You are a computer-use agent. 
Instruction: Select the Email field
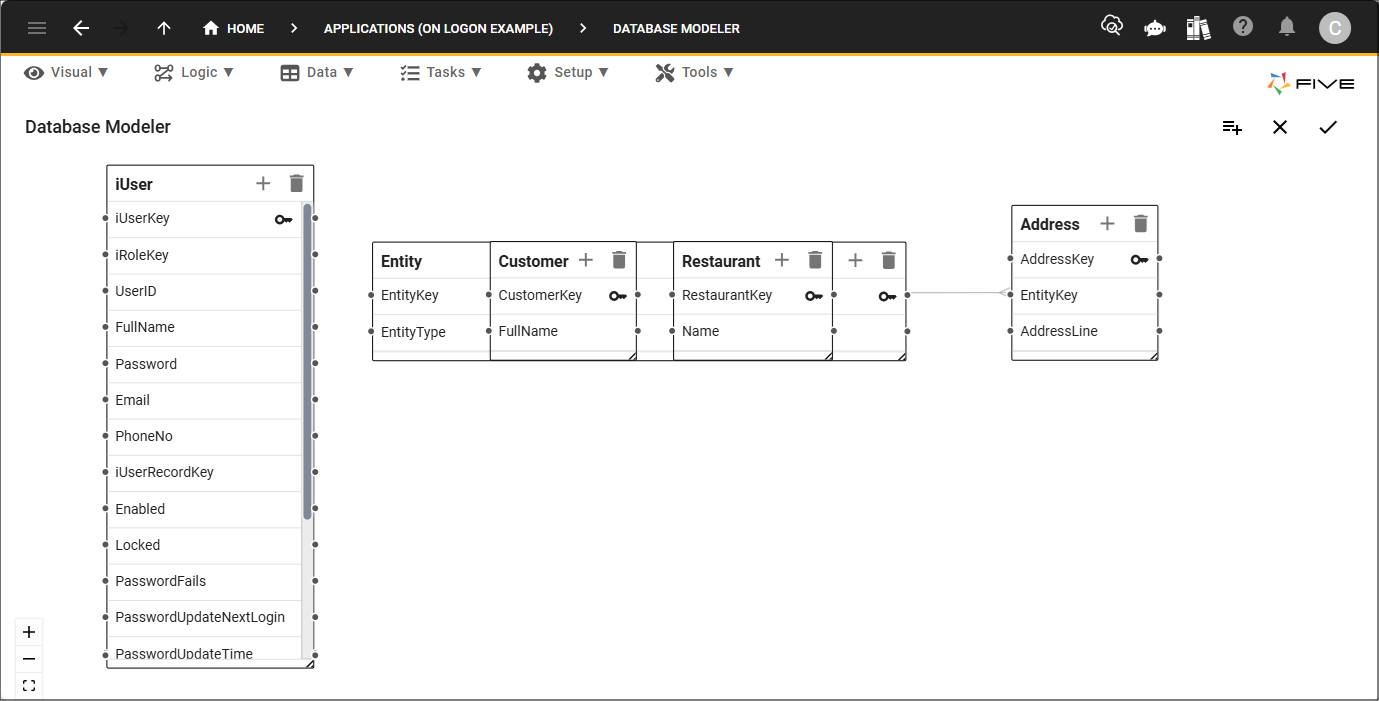(x=204, y=400)
